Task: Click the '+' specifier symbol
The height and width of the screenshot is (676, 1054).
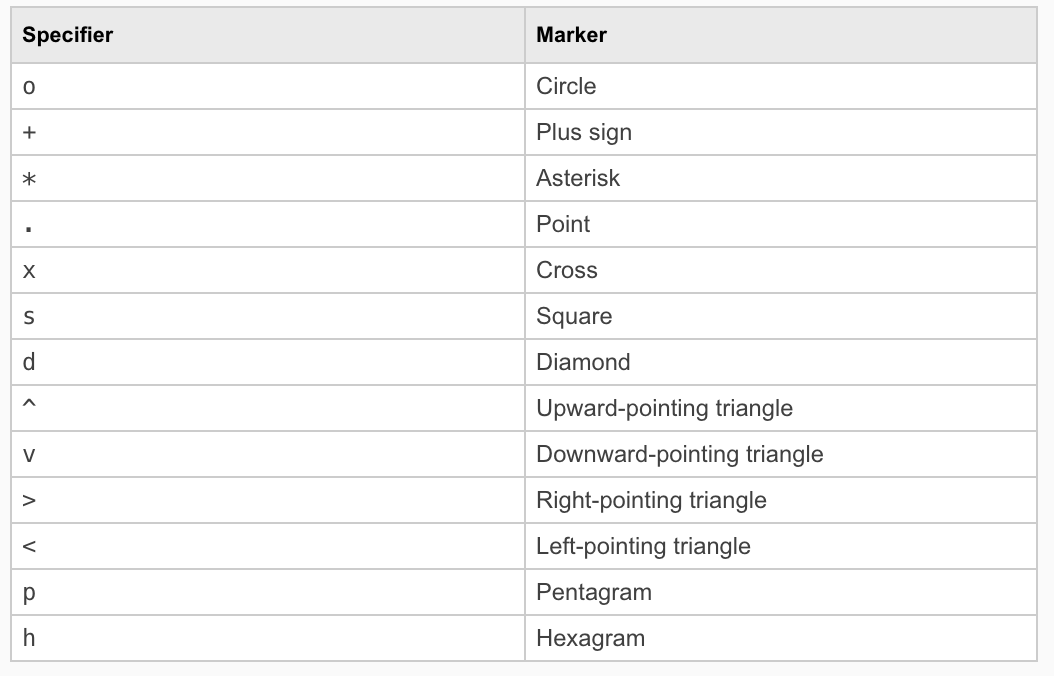Action: click(x=29, y=133)
